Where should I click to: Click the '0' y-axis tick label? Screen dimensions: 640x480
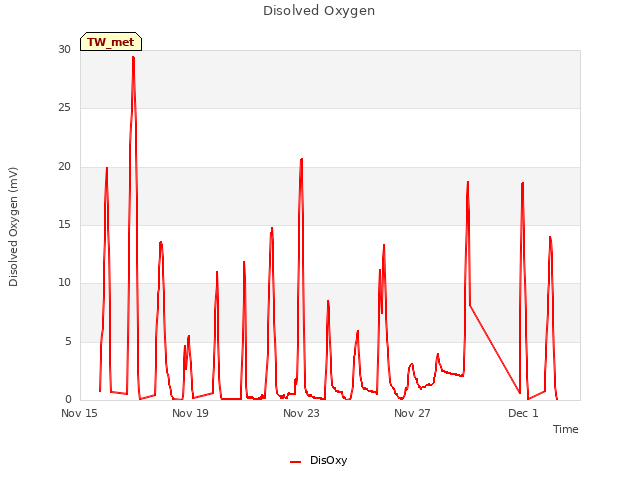click(x=68, y=399)
